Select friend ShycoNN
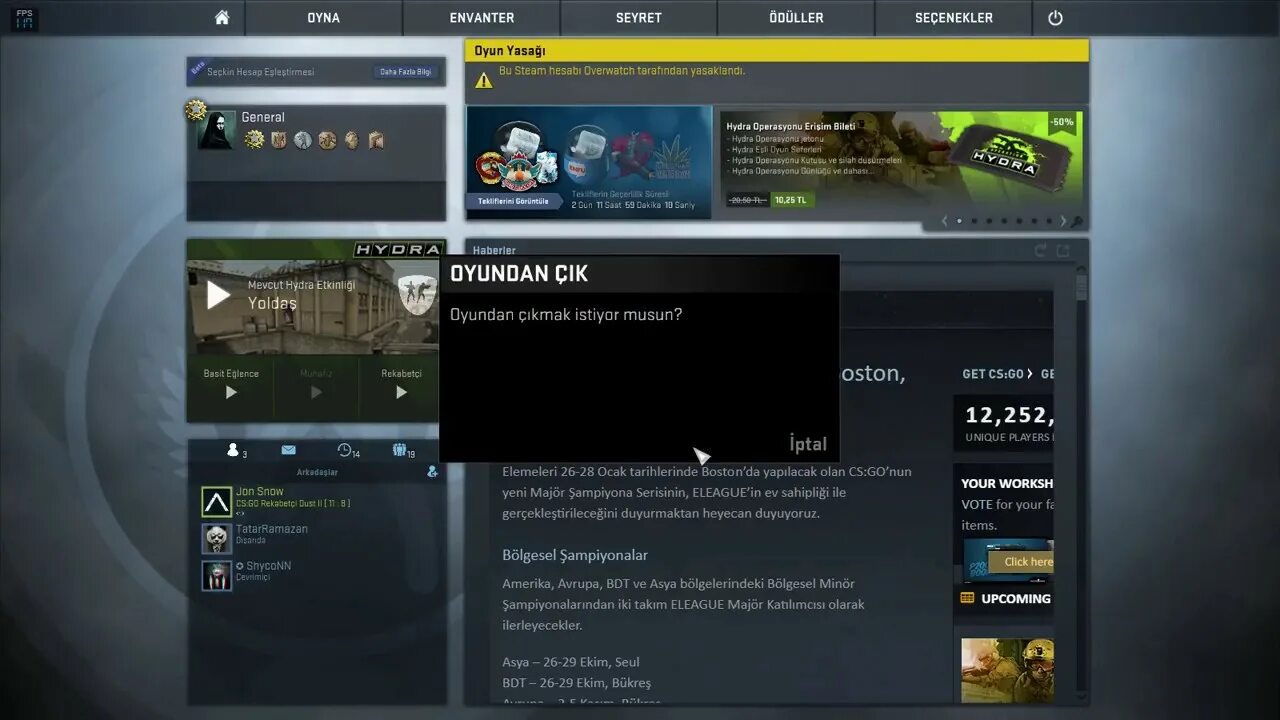Image resolution: width=1280 pixels, height=720 pixels. click(x=318, y=576)
